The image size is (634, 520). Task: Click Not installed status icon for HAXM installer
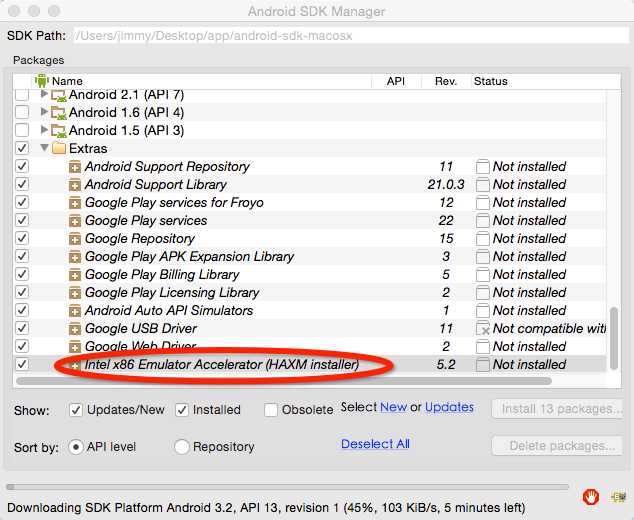click(482, 365)
